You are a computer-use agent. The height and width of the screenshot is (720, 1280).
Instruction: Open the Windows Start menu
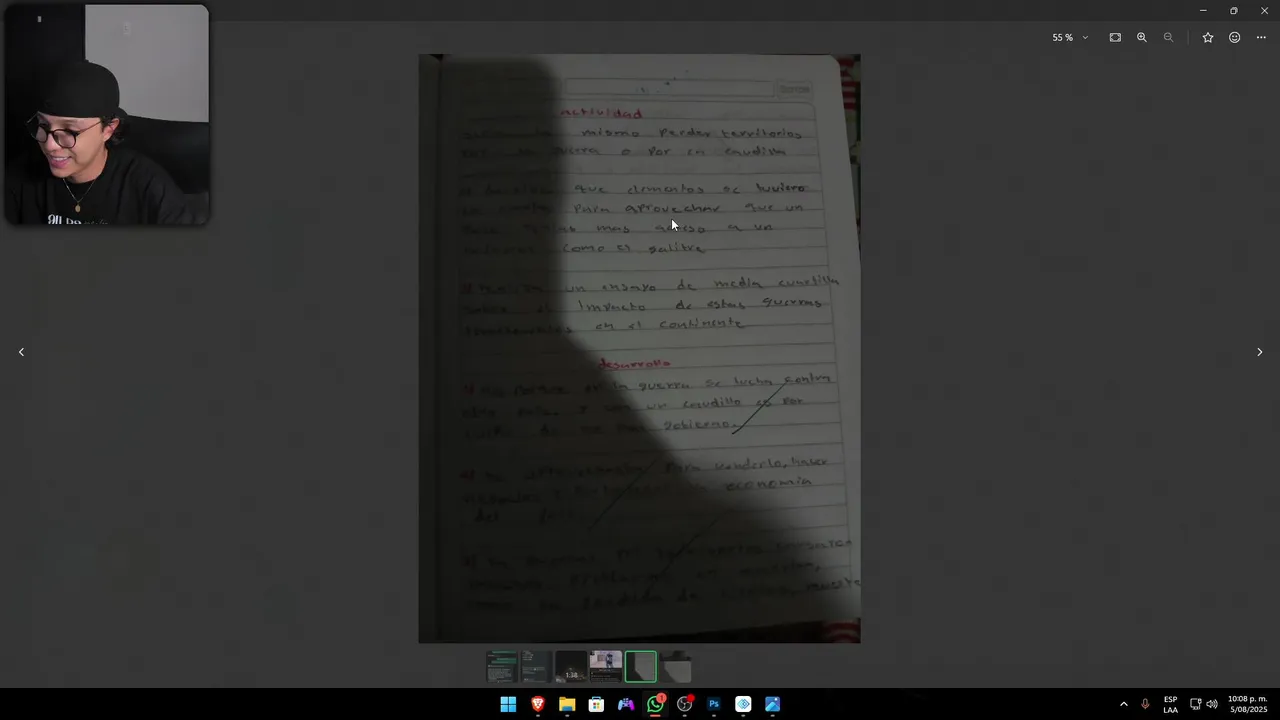click(508, 704)
